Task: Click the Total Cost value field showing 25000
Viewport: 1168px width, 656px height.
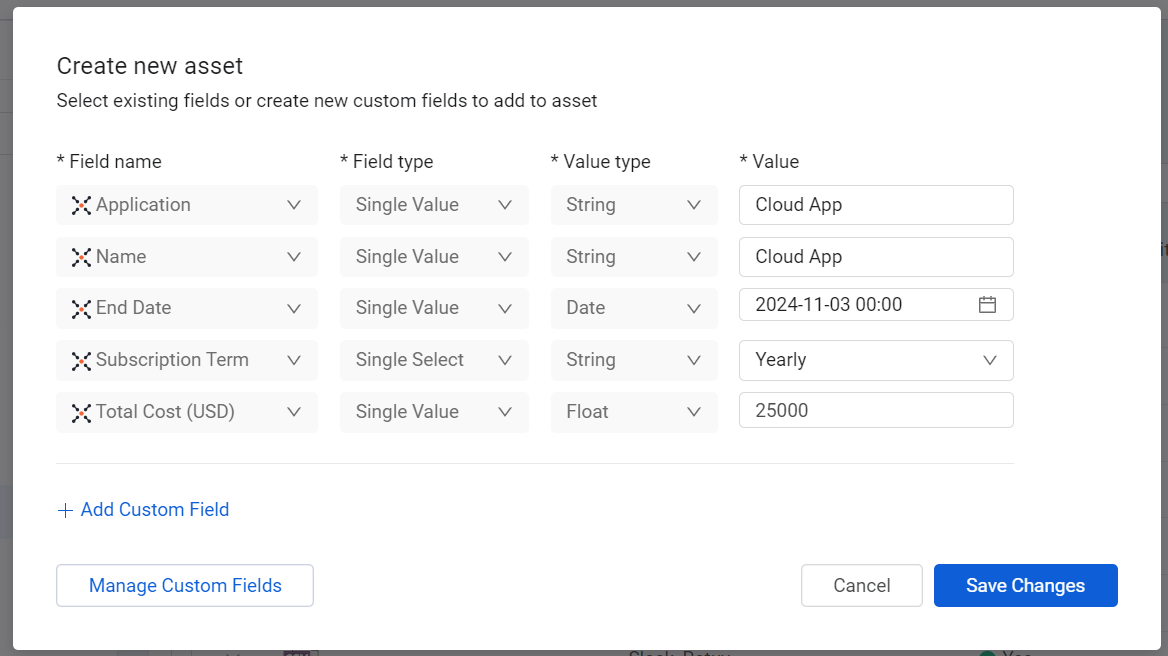Action: click(x=875, y=411)
